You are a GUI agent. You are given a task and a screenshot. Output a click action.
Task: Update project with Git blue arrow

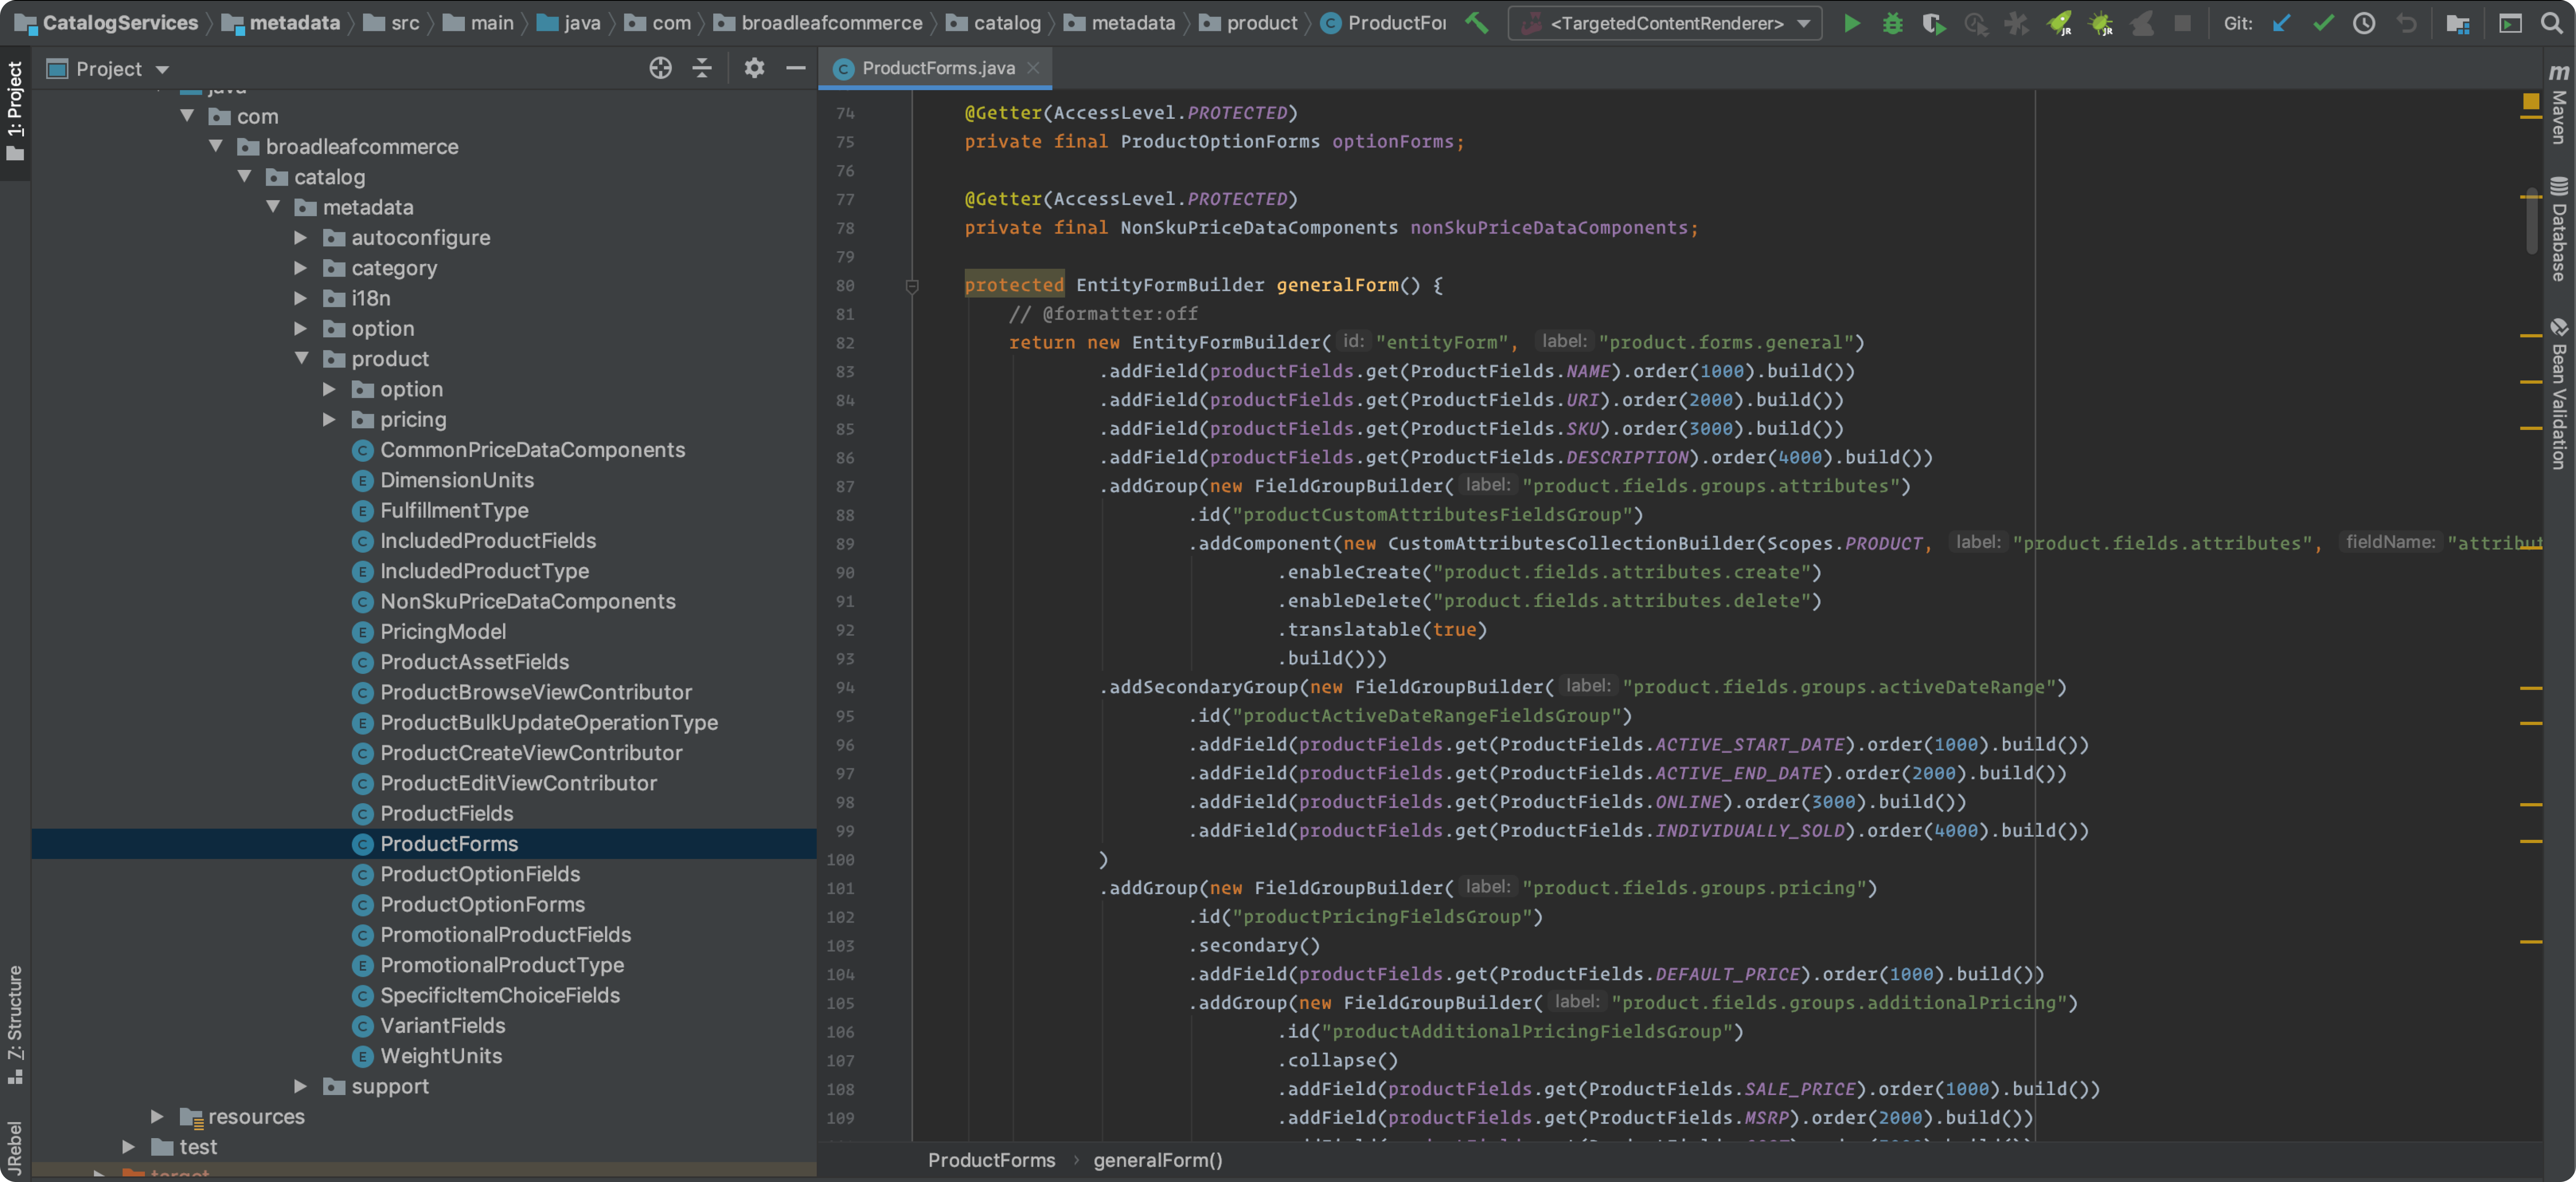point(2282,23)
